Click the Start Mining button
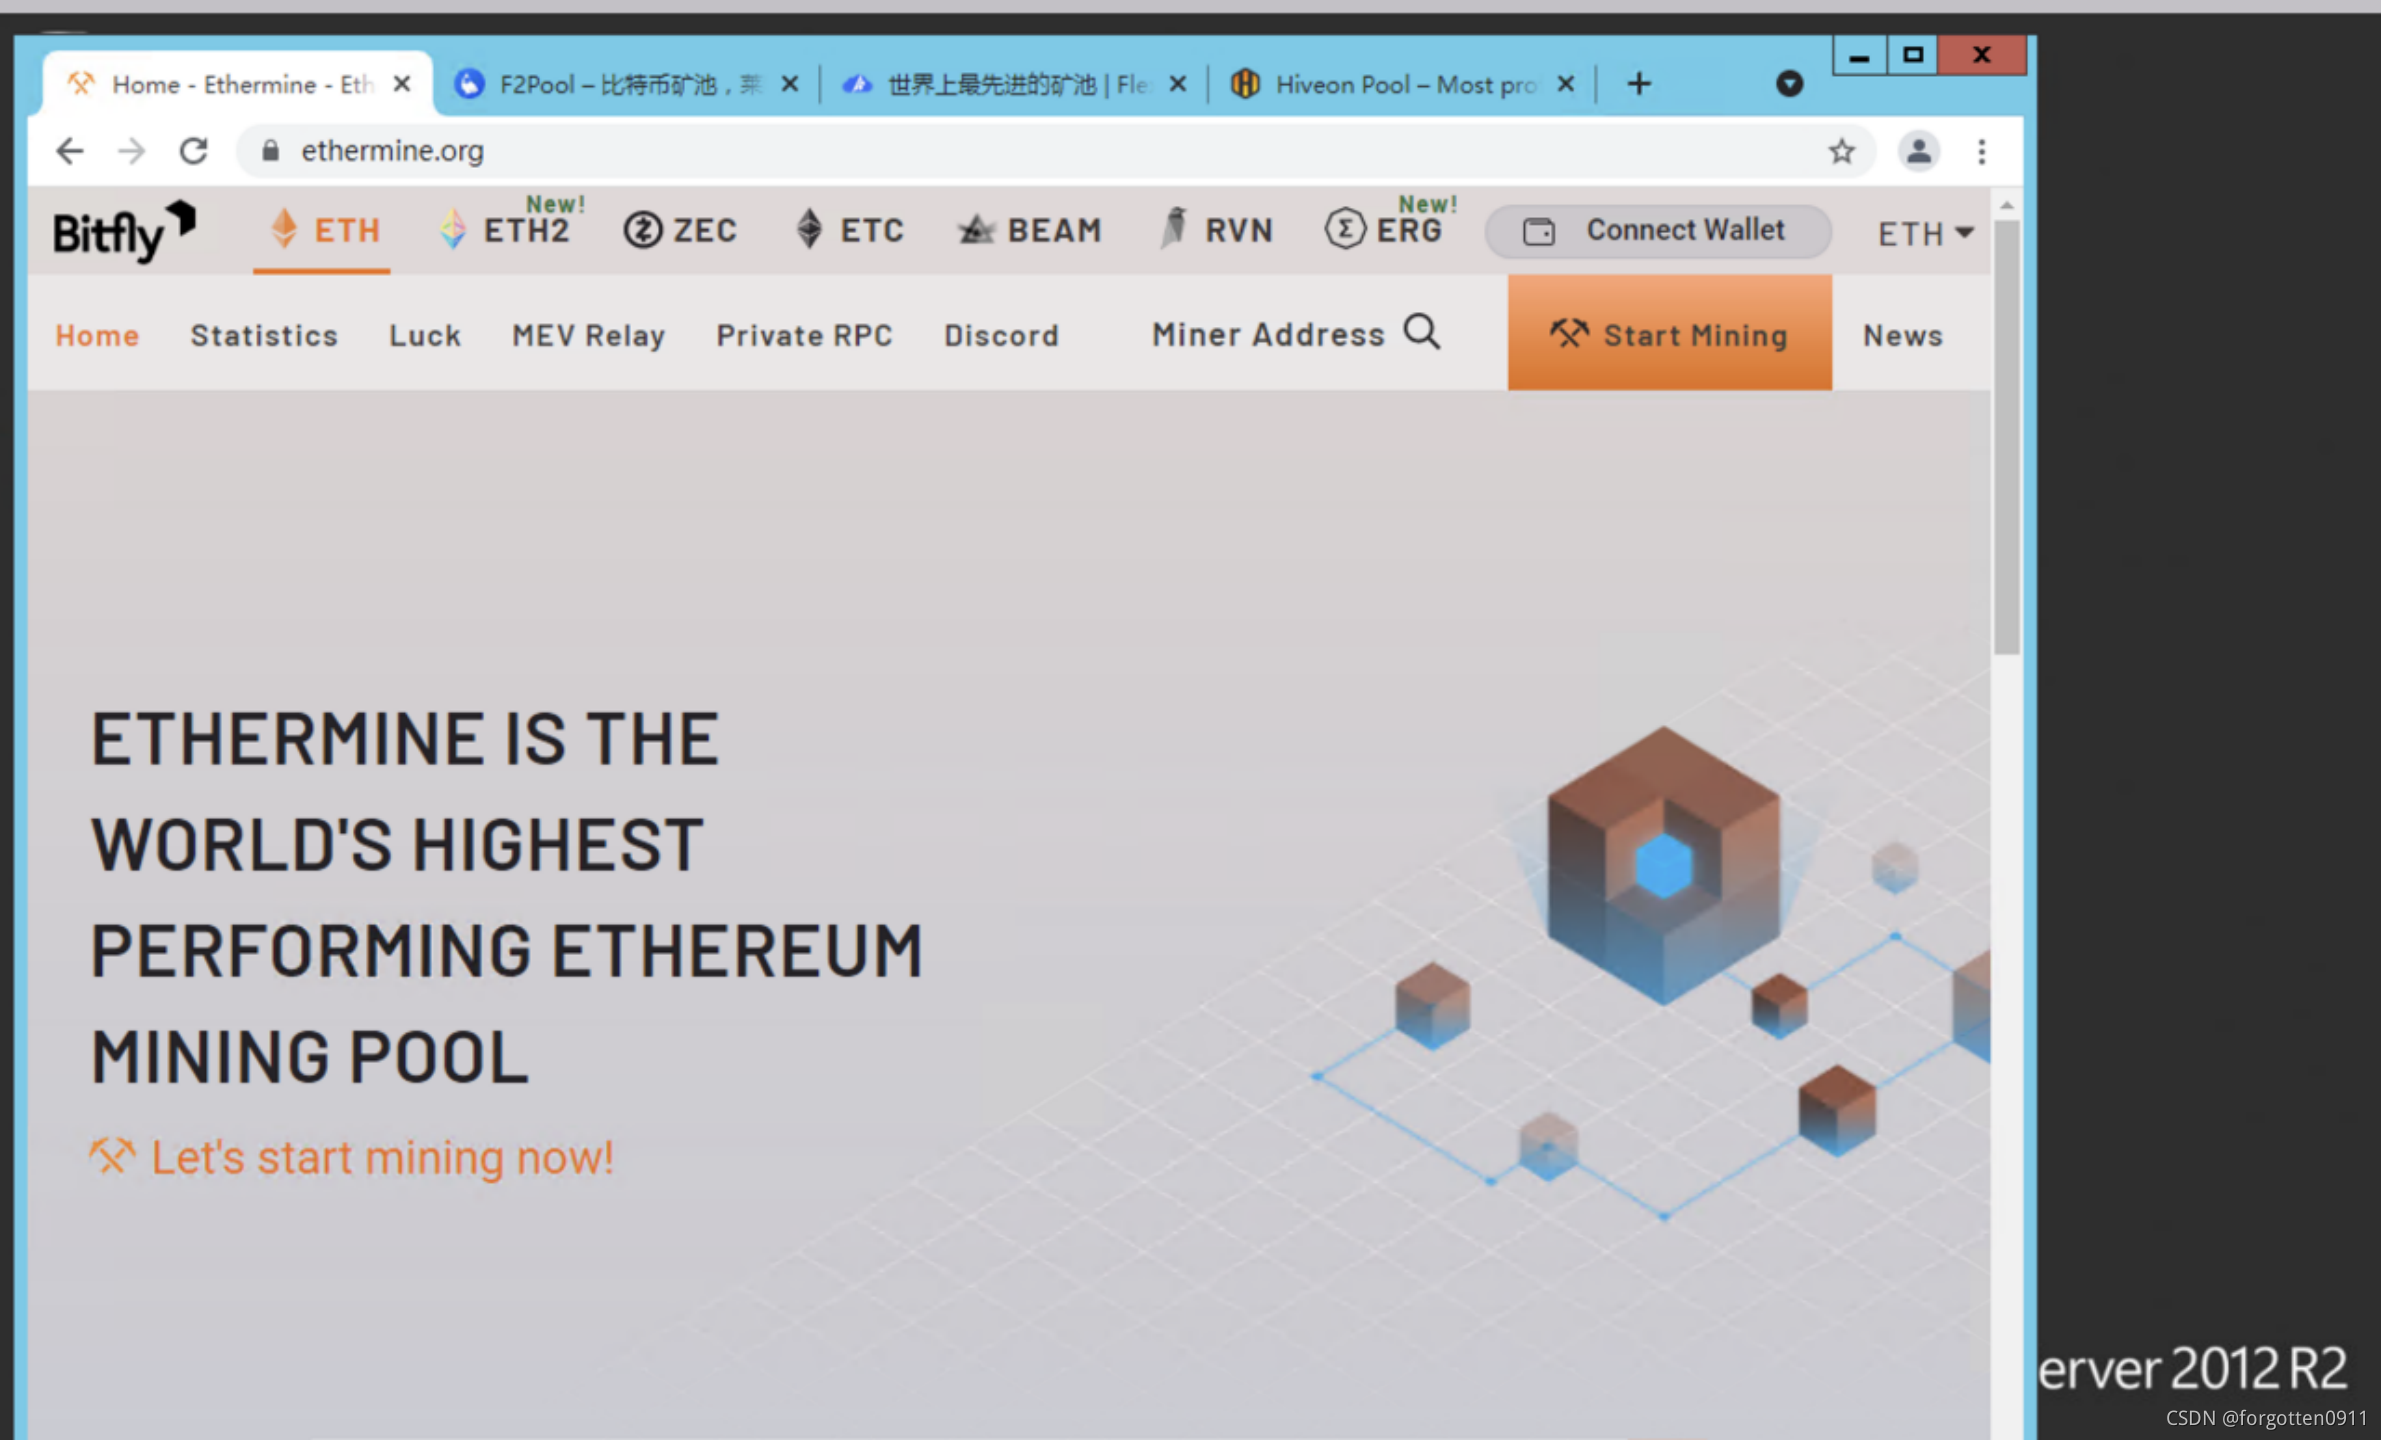Image resolution: width=2381 pixels, height=1440 pixels. point(1669,333)
